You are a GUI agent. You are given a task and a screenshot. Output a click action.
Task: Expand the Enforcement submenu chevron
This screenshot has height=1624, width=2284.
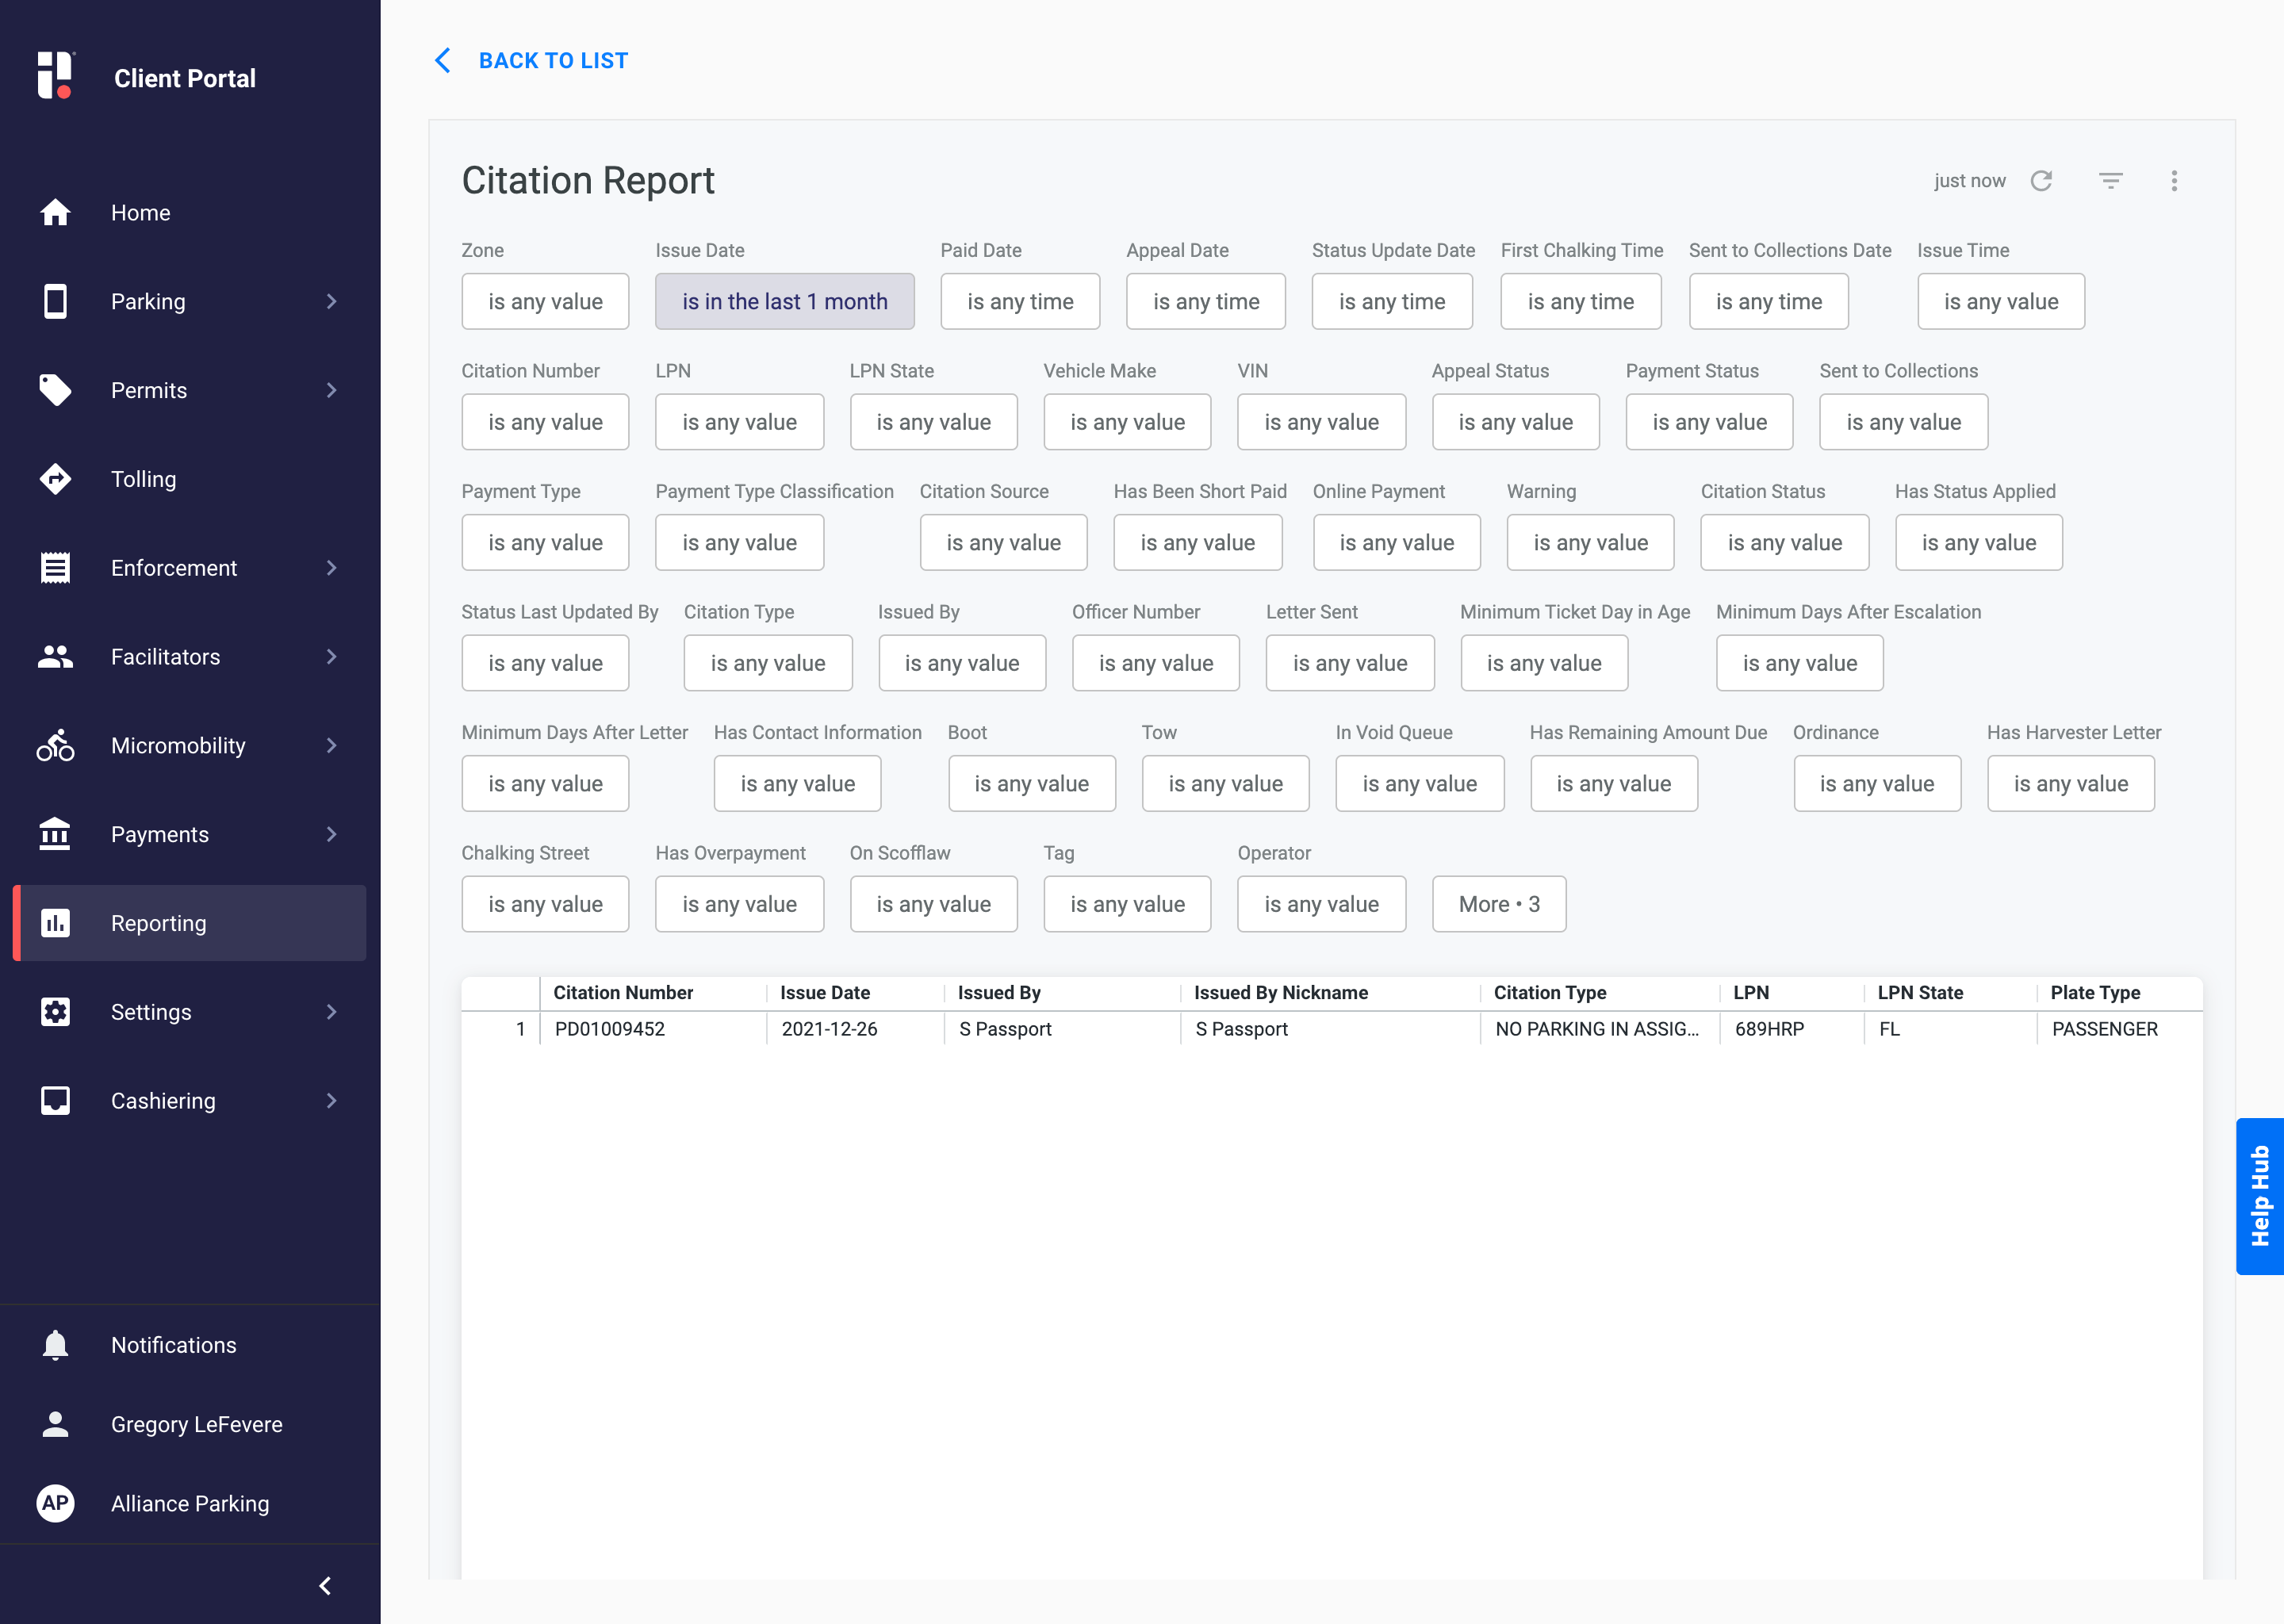[331, 568]
